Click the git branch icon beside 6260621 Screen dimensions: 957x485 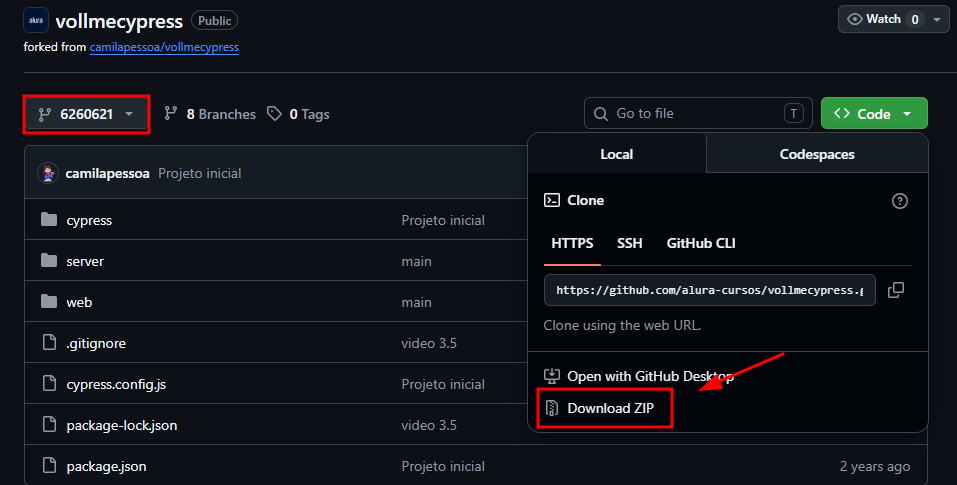[x=45, y=114]
